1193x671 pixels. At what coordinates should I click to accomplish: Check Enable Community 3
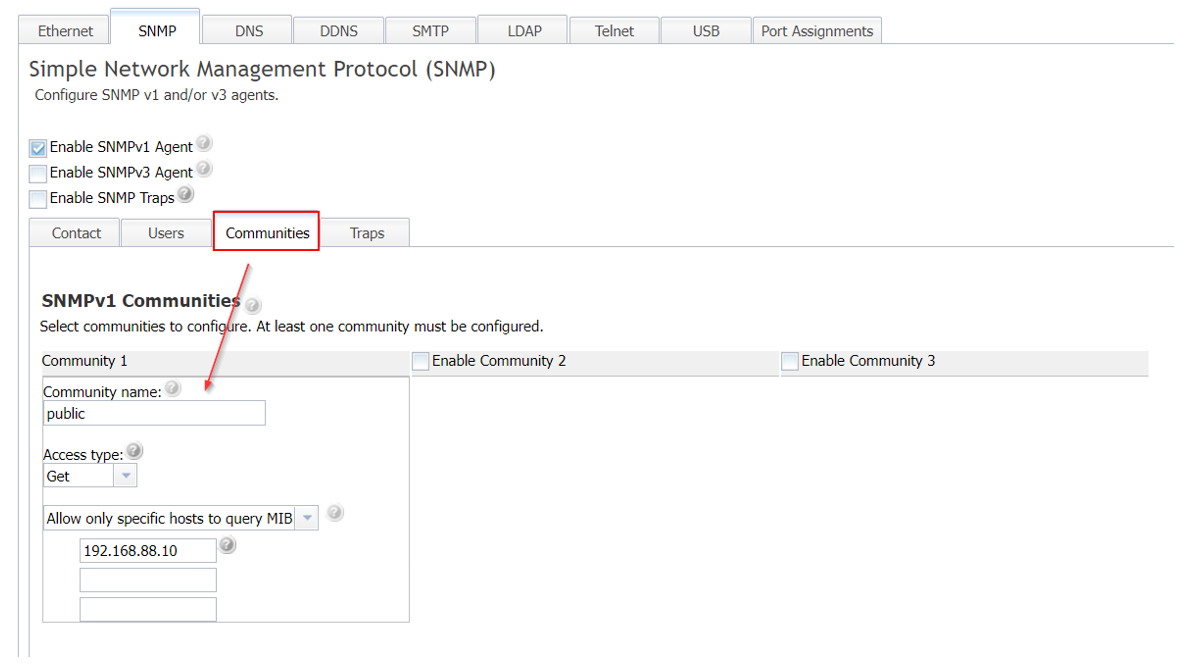[789, 361]
